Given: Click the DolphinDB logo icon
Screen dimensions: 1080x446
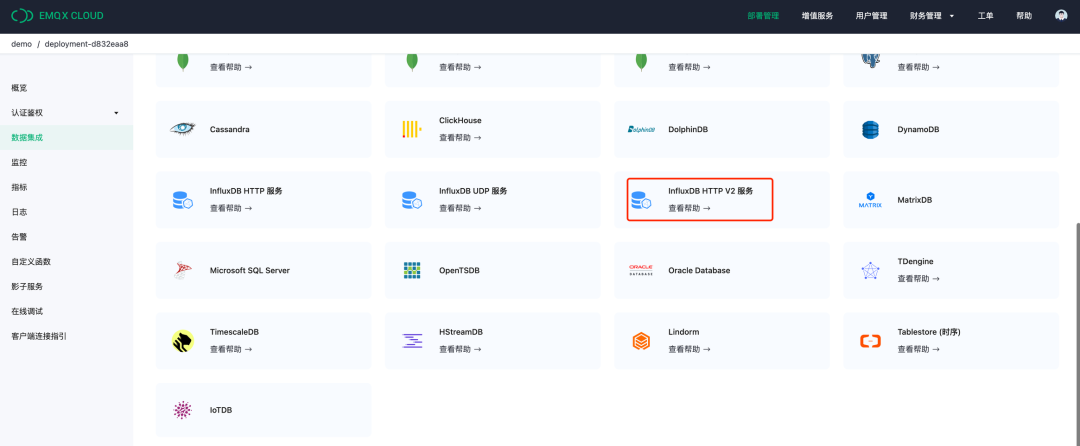Looking at the screenshot, I should click(x=641, y=129).
